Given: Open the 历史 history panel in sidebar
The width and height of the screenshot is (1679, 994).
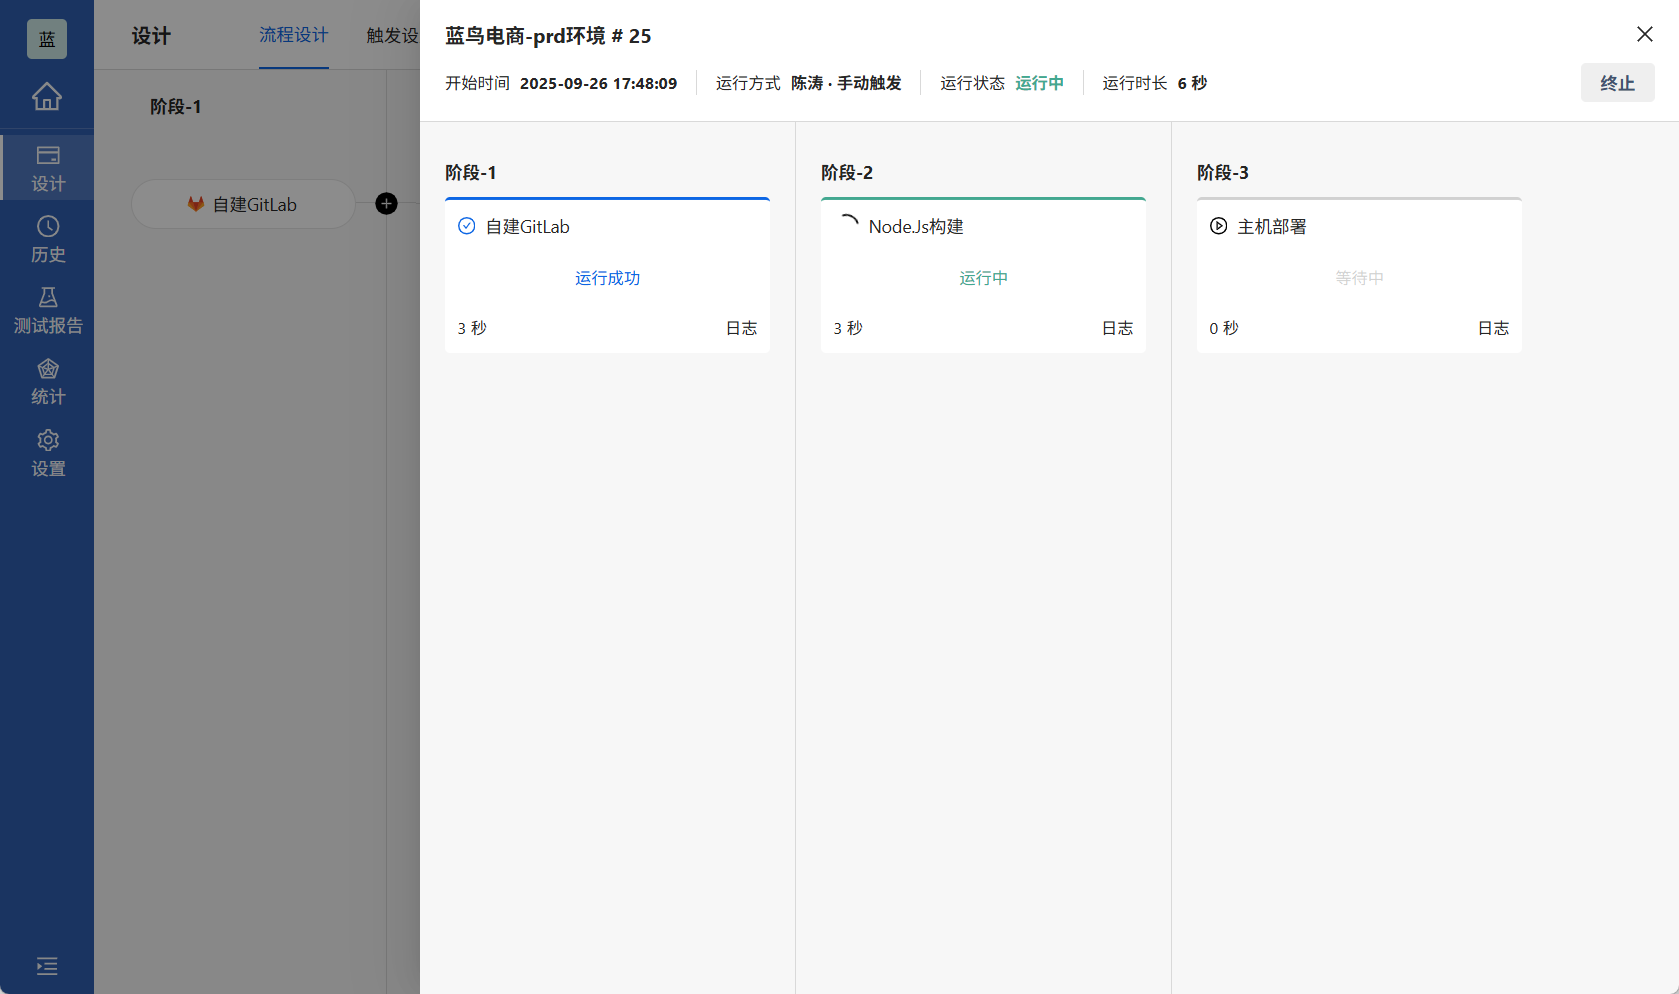Looking at the screenshot, I should pos(47,238).
